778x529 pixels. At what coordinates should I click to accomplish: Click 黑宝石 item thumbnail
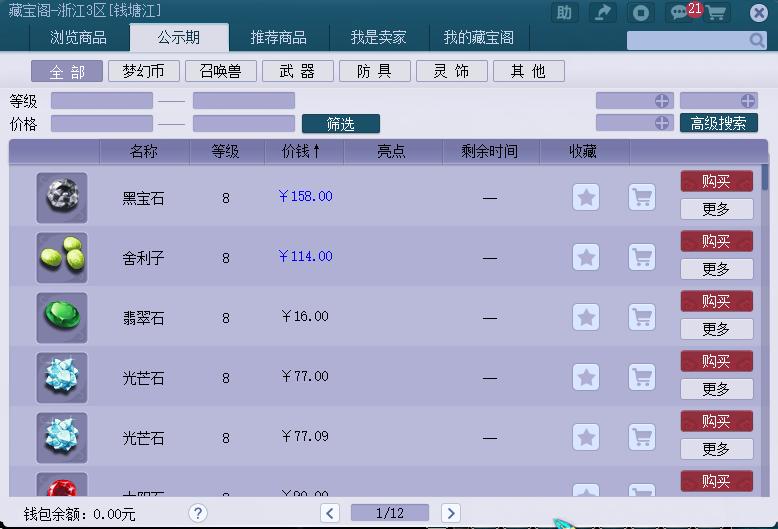click(62, 198)
